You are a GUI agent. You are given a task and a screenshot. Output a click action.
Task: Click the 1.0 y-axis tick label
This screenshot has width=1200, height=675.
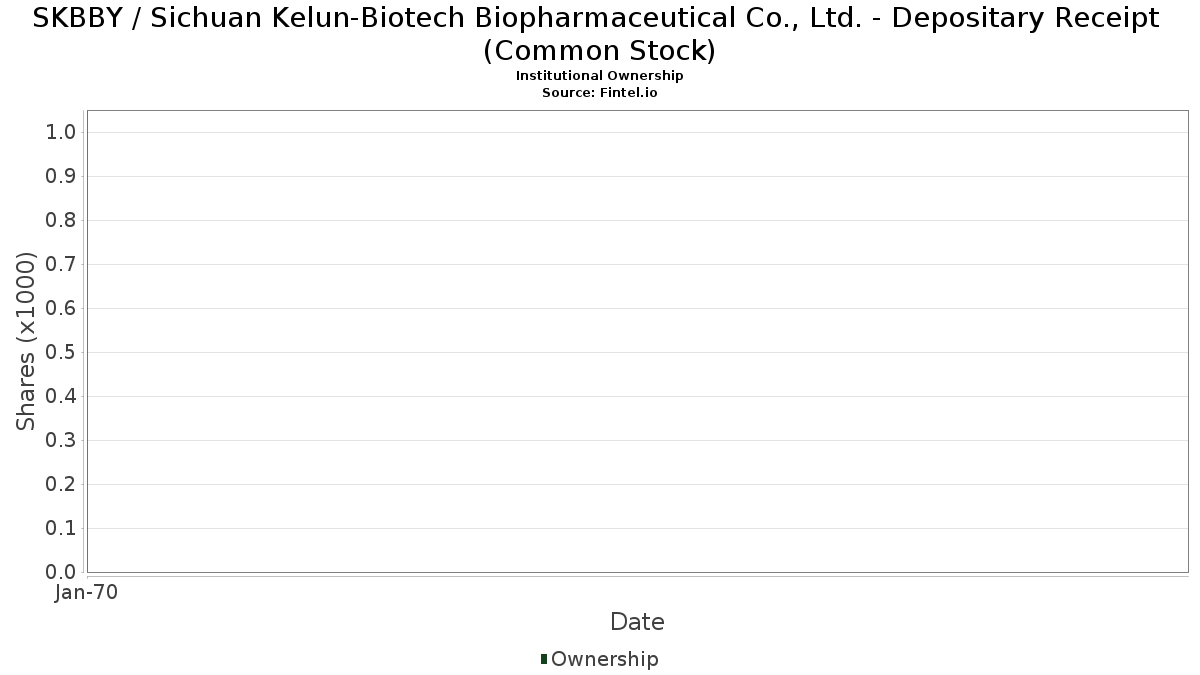(62, 133)
